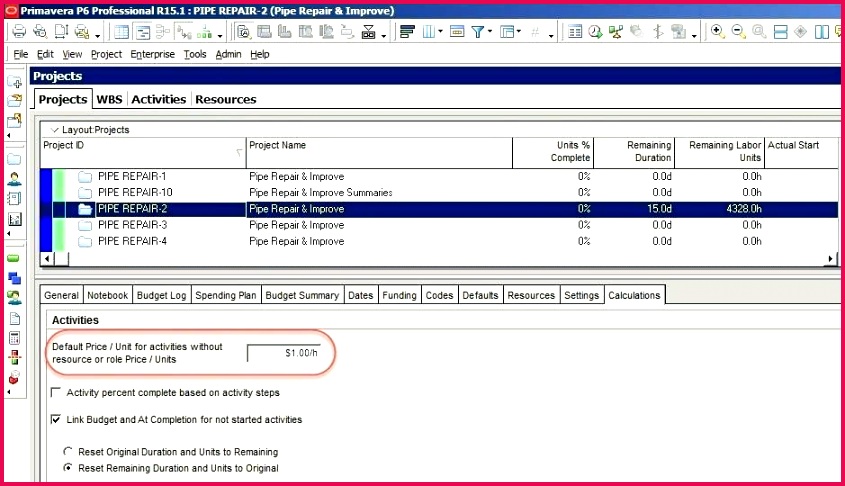
Task: Click the Activity Details table icon
Action: tap(575, 32)
